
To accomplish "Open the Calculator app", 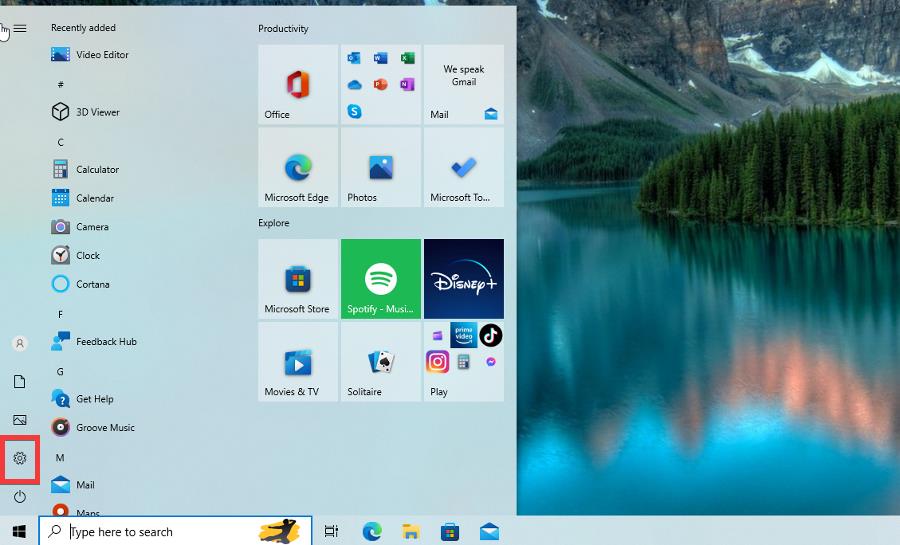I will click(86, 169).
